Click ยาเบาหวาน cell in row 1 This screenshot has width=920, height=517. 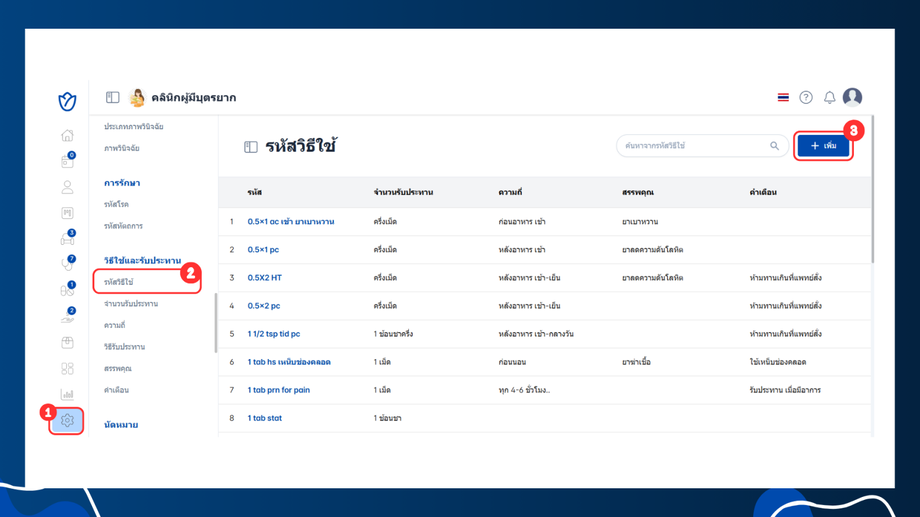point(640,222)
